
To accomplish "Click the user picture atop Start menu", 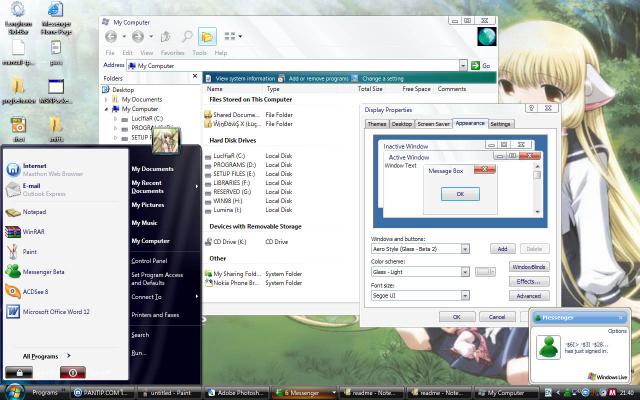I will pos(165,140).
